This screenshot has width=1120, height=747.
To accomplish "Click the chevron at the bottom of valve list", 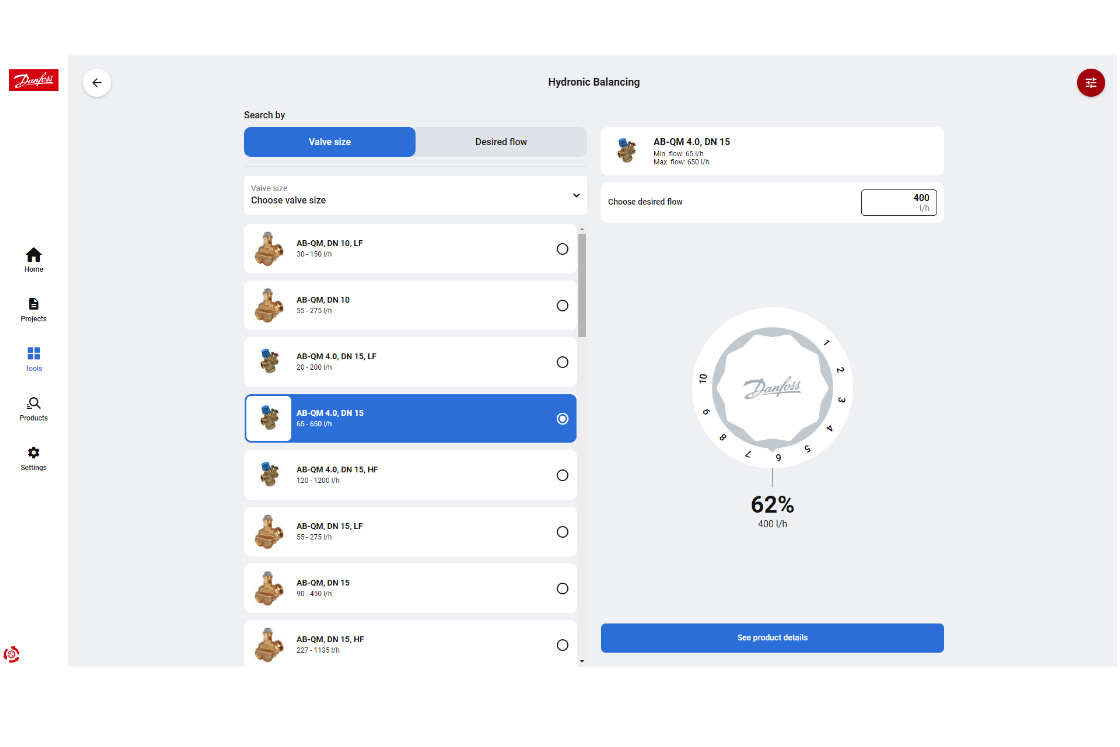I will [581, 661].
